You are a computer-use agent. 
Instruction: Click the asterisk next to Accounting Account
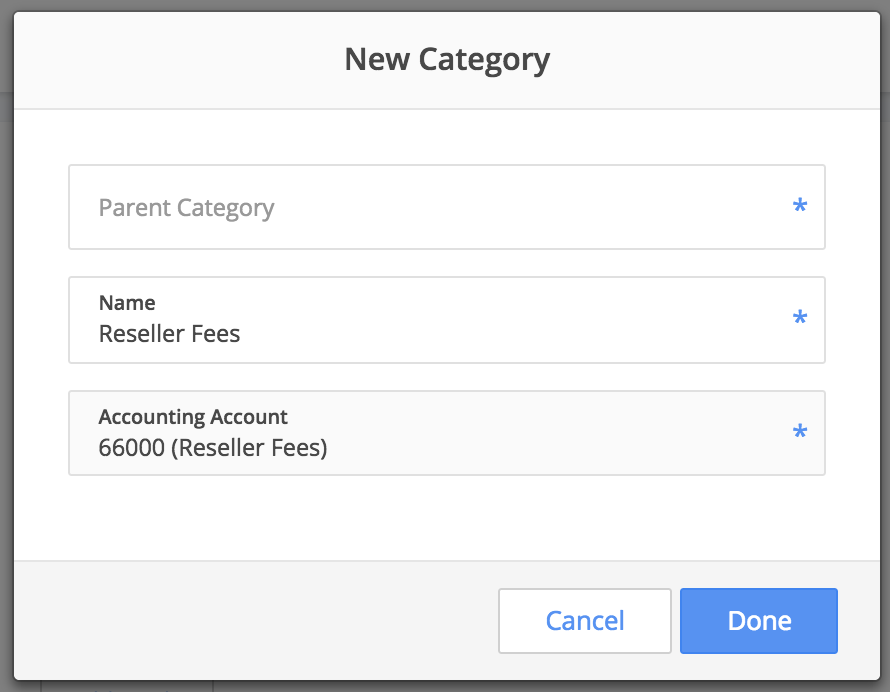click(x=800, y=432)
